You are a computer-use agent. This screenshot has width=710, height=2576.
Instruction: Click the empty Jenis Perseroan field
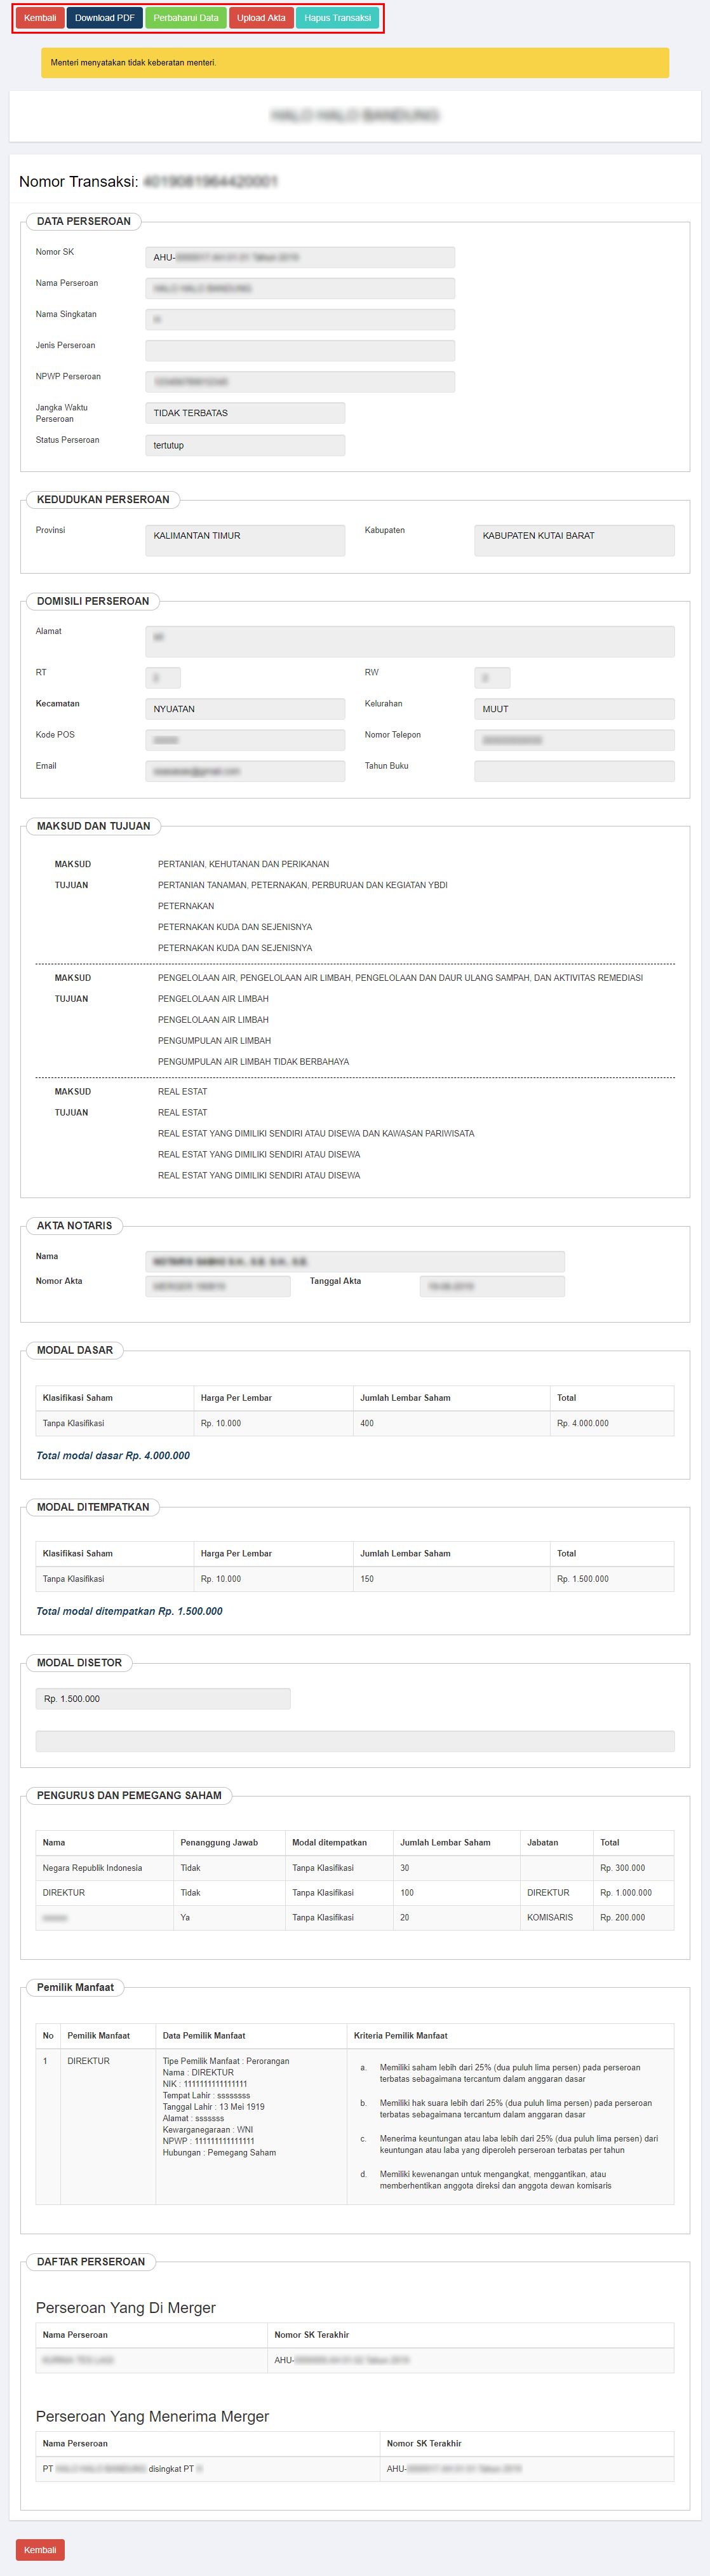[x=300, y=350]
